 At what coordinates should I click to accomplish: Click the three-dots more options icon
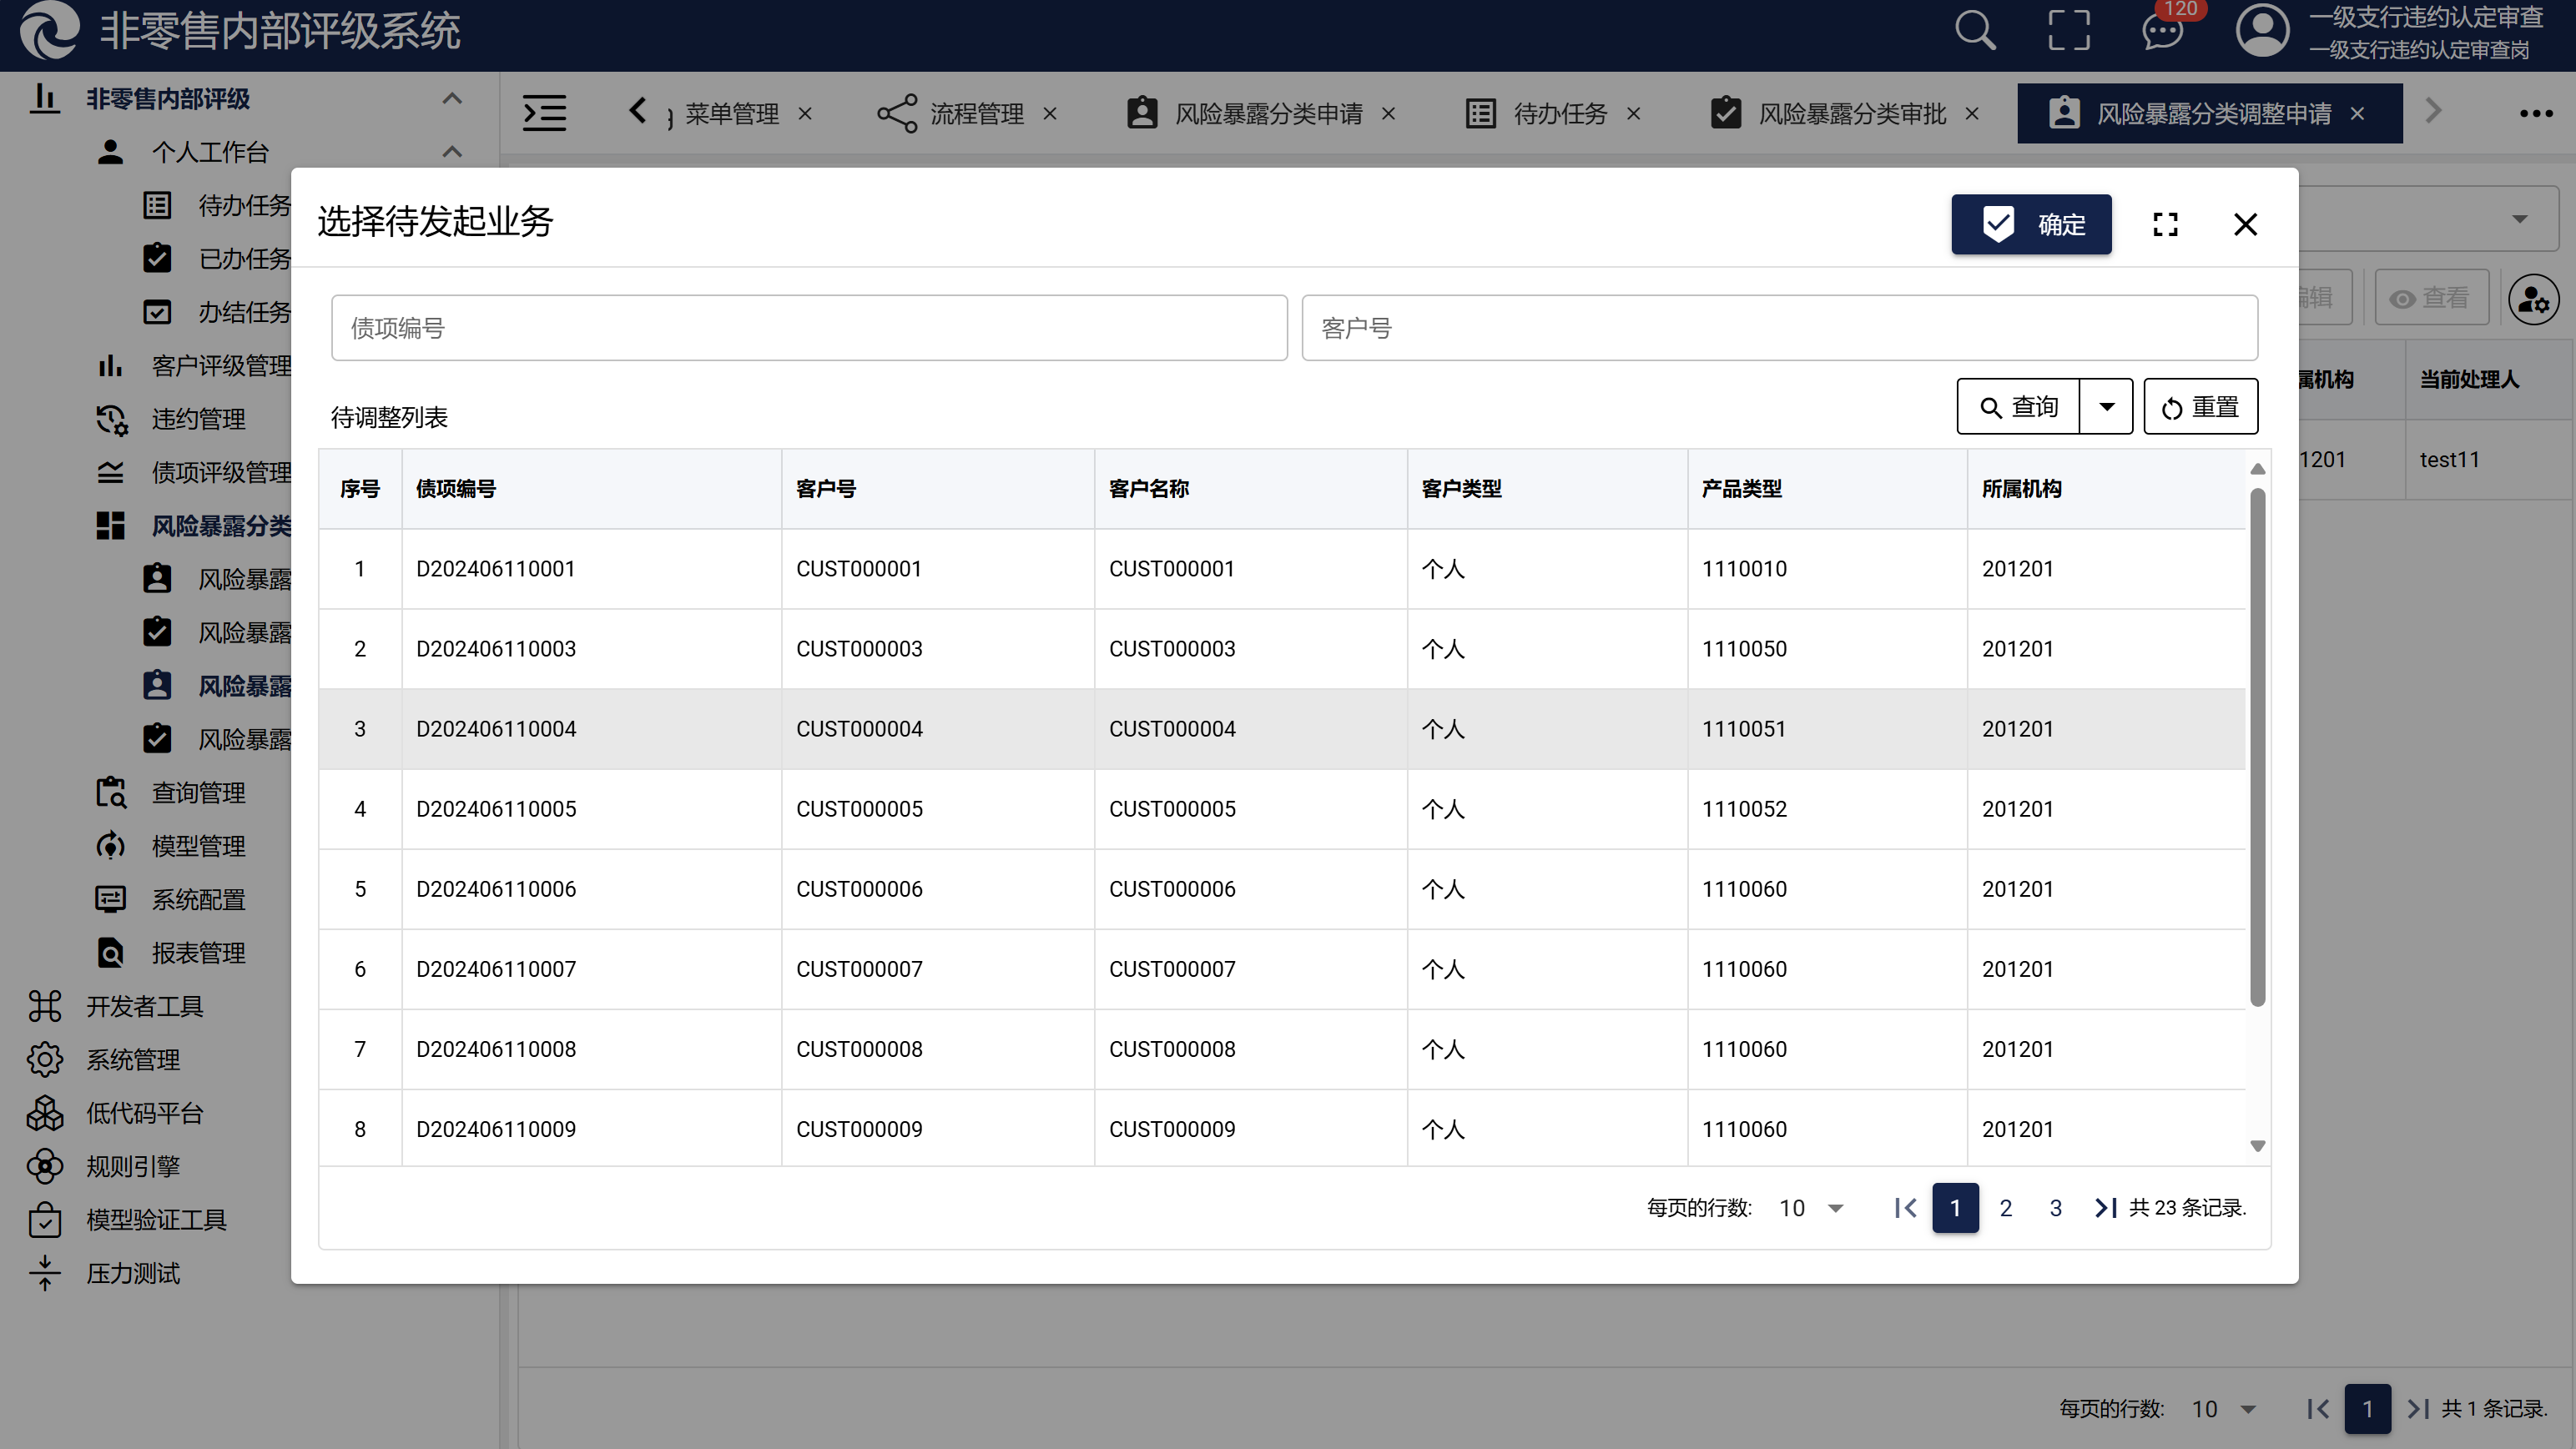tap(2536, 113)
